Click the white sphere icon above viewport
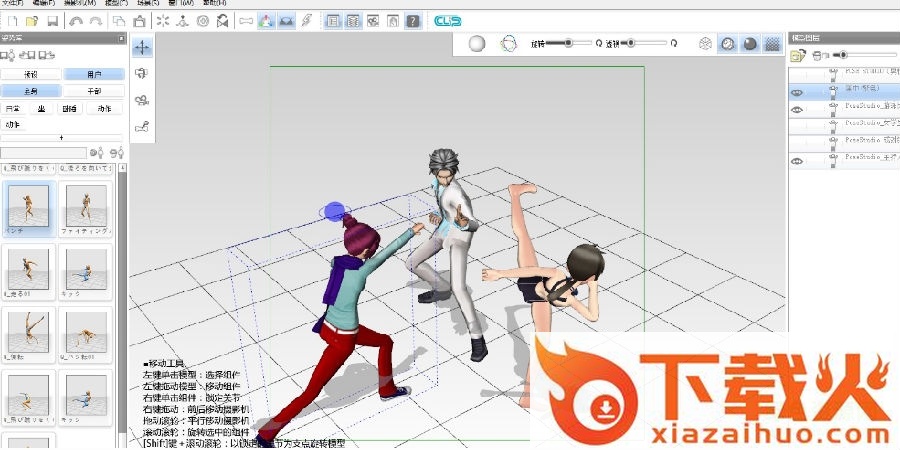900x450 pixels. (477, 43)
